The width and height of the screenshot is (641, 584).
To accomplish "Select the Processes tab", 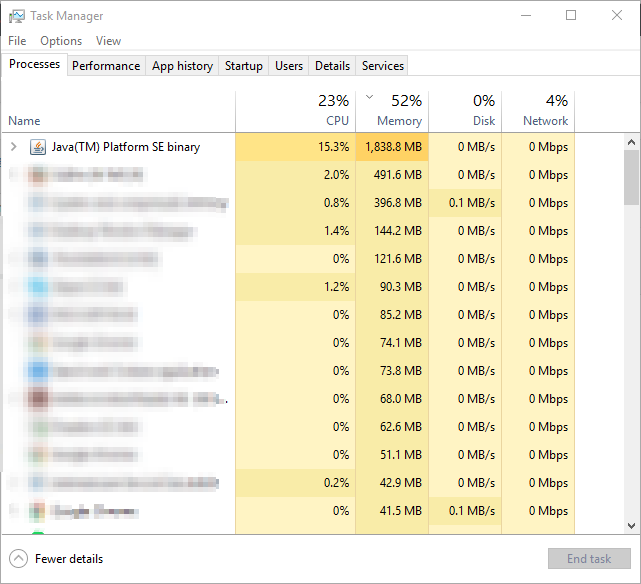I will (x=34, y=64).
